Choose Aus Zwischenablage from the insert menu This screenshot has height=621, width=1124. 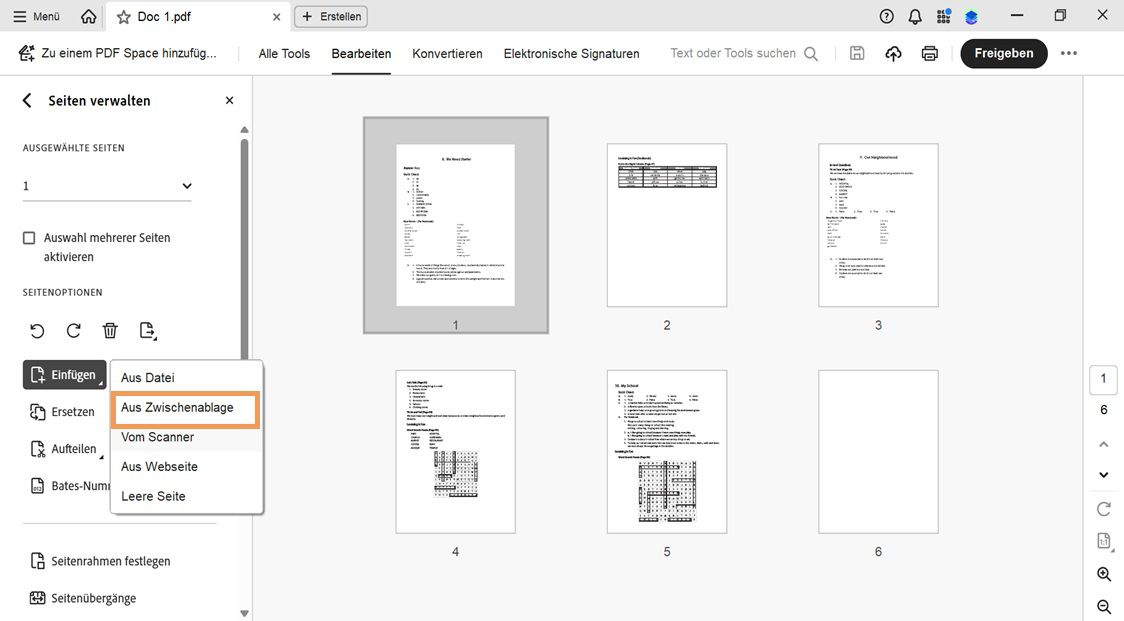(175, 407)
